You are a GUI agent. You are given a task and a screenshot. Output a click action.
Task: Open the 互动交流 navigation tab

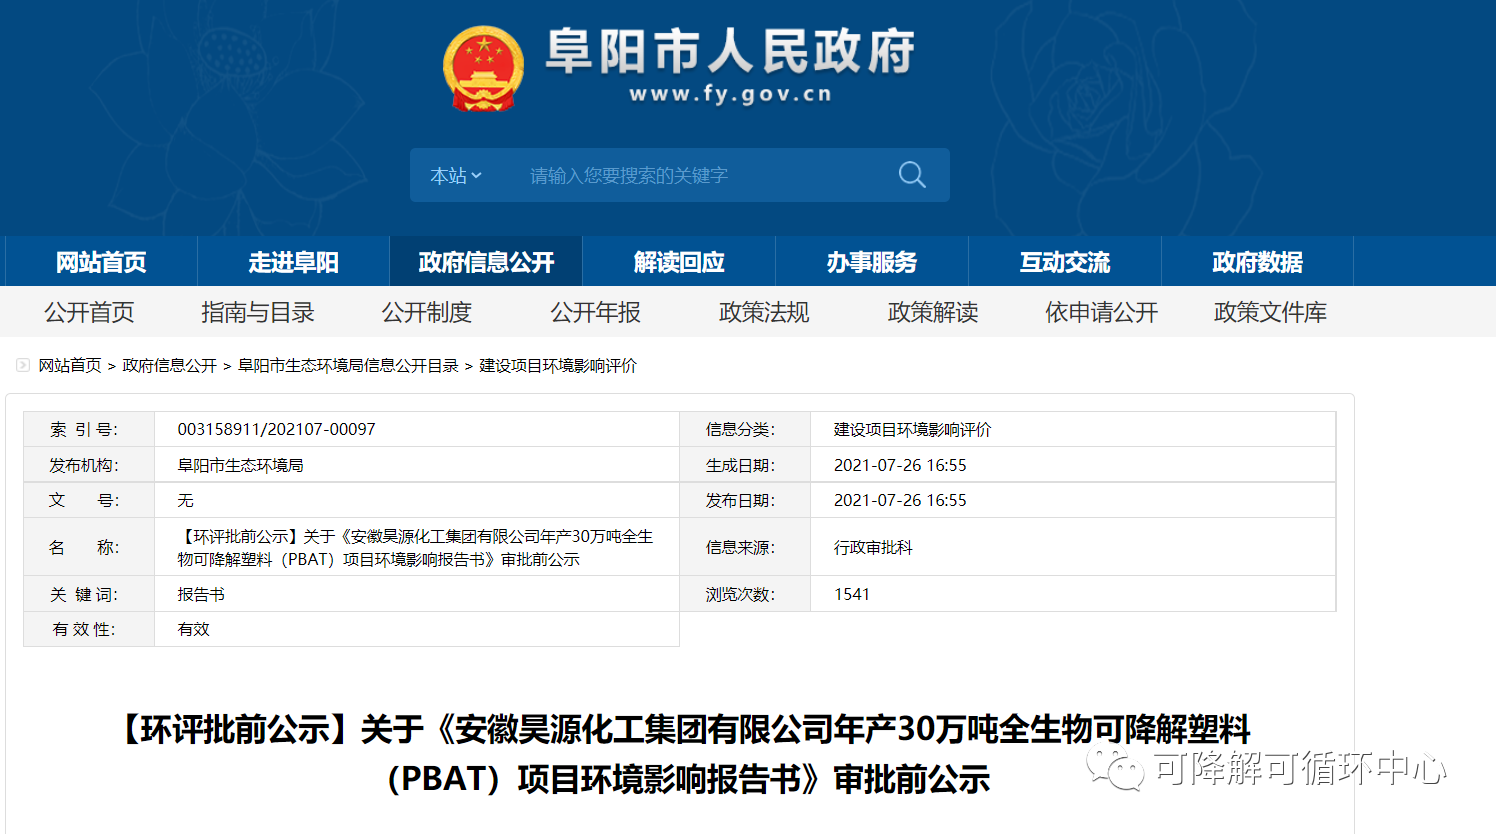coord(1065,262)
